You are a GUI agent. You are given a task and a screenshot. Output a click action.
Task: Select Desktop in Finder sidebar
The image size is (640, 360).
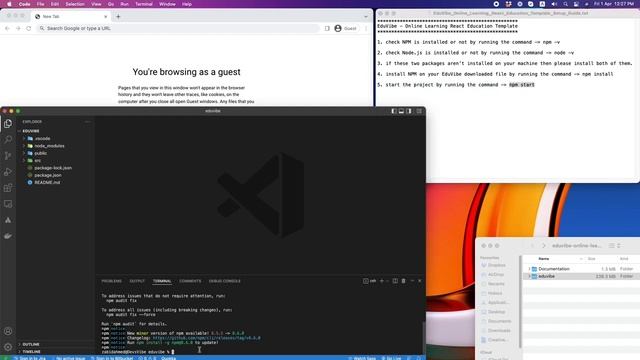(496, 312)
